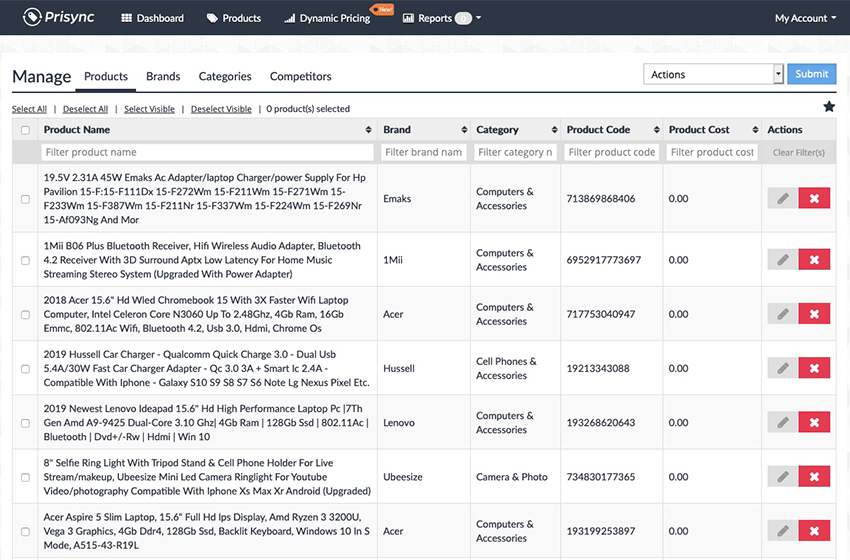Open the Dashboard menu item

click(x=152, y=18)
